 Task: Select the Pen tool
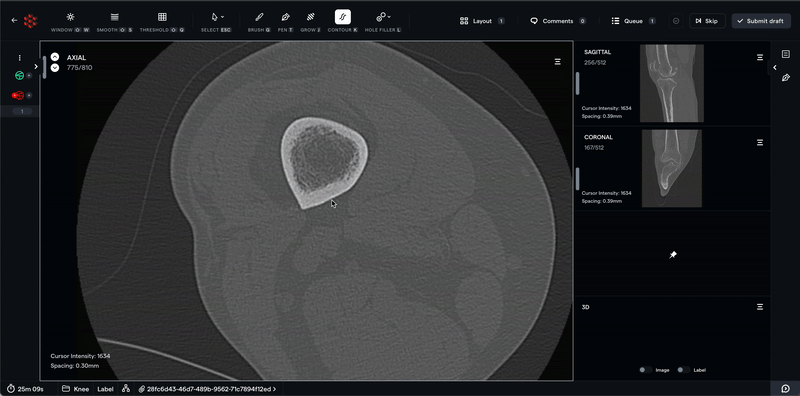point(285,21)
